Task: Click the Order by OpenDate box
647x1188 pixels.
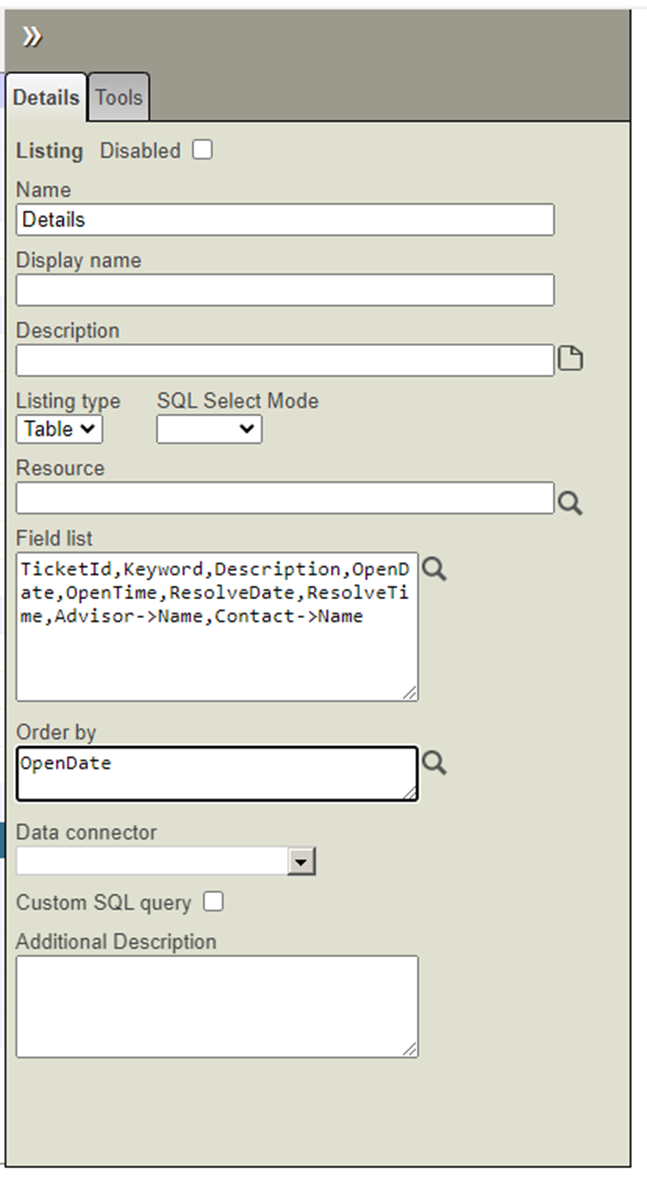Action: coord(217,773)
